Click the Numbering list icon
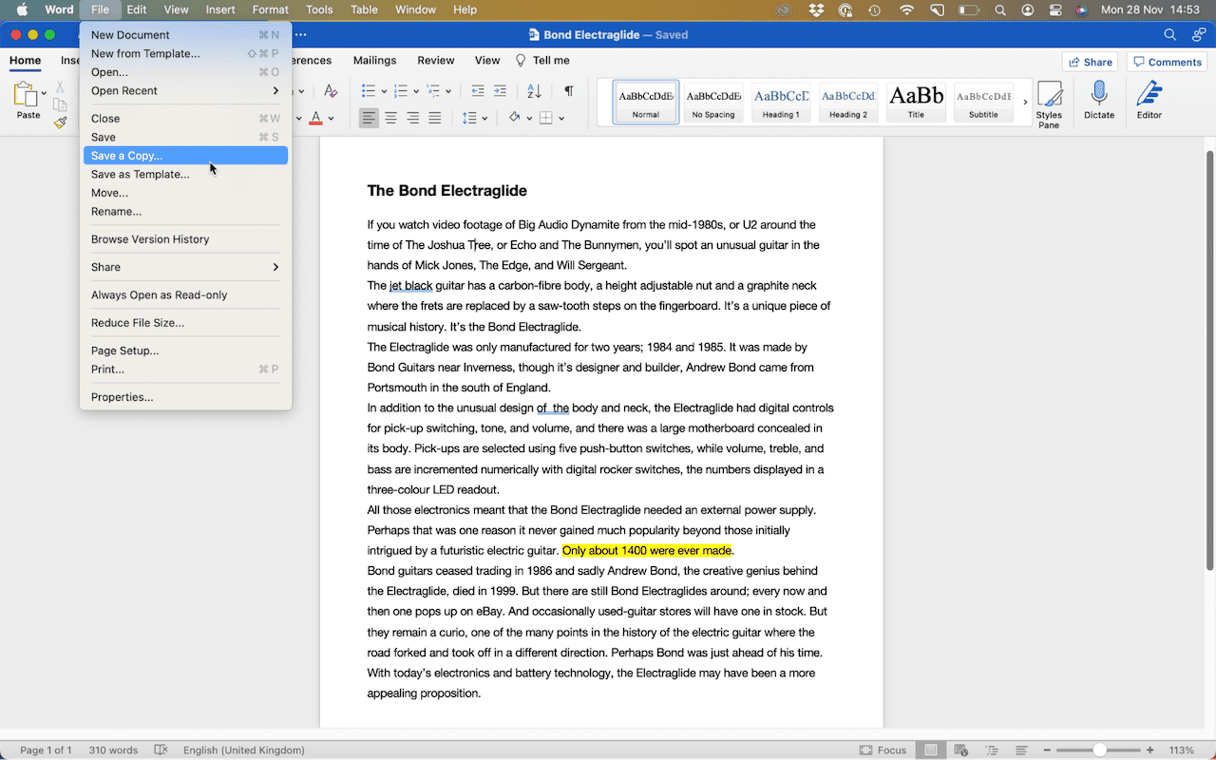Viewport: 1216px width, 760px height. pos(400,91)
